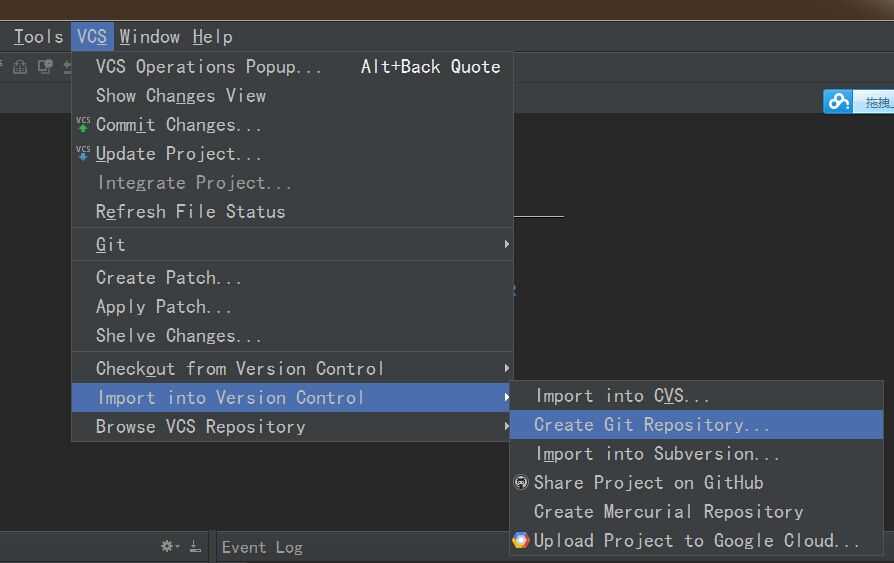Click the lock icon in the toolbar
The image size is (894, 563).
(x=20, y=67)
